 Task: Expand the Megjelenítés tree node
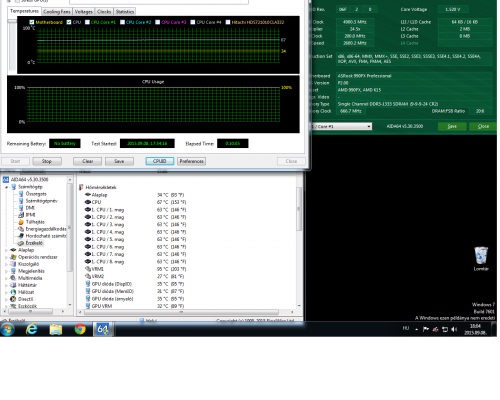tap(7, 271)
